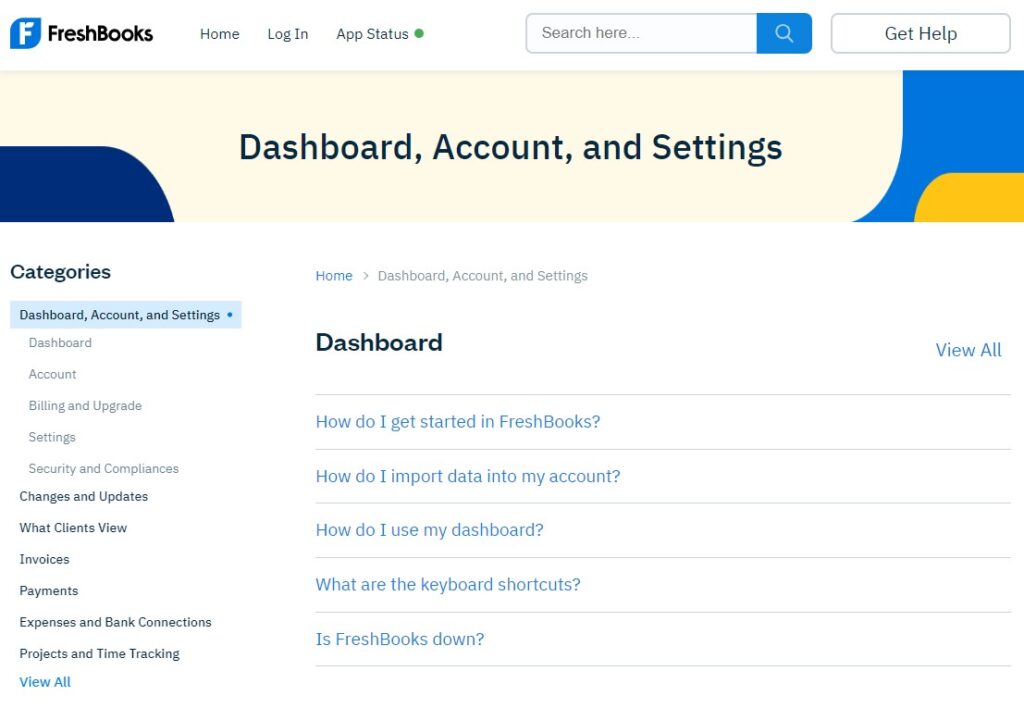Click the Dashboard section heading
Image resolution: width=1024 pixels, height=708 pixels.
(x=379, y=342)
